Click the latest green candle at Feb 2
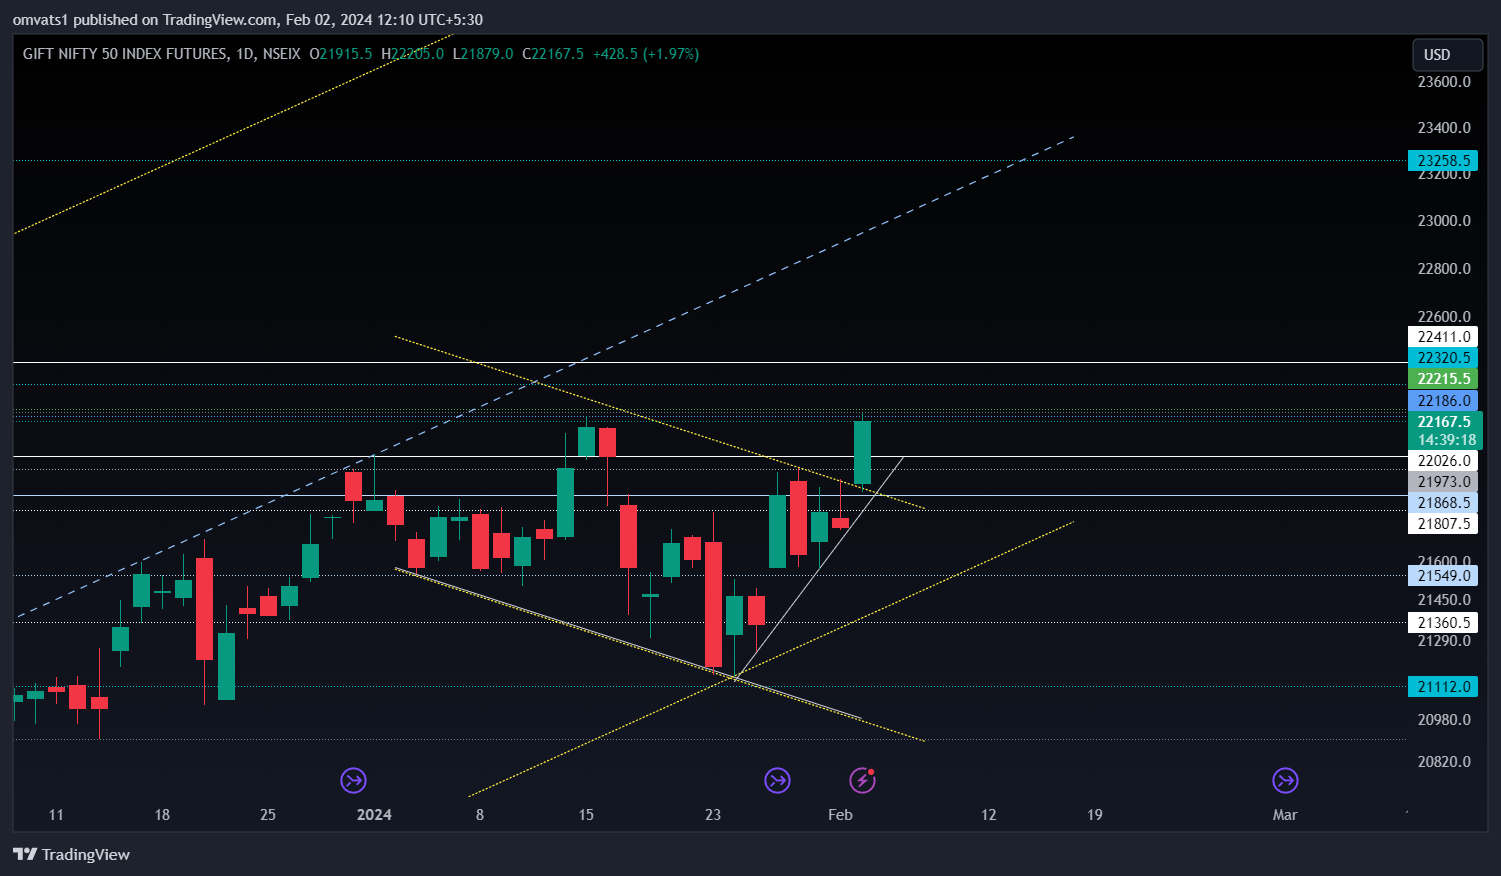 tap(862, 452)
